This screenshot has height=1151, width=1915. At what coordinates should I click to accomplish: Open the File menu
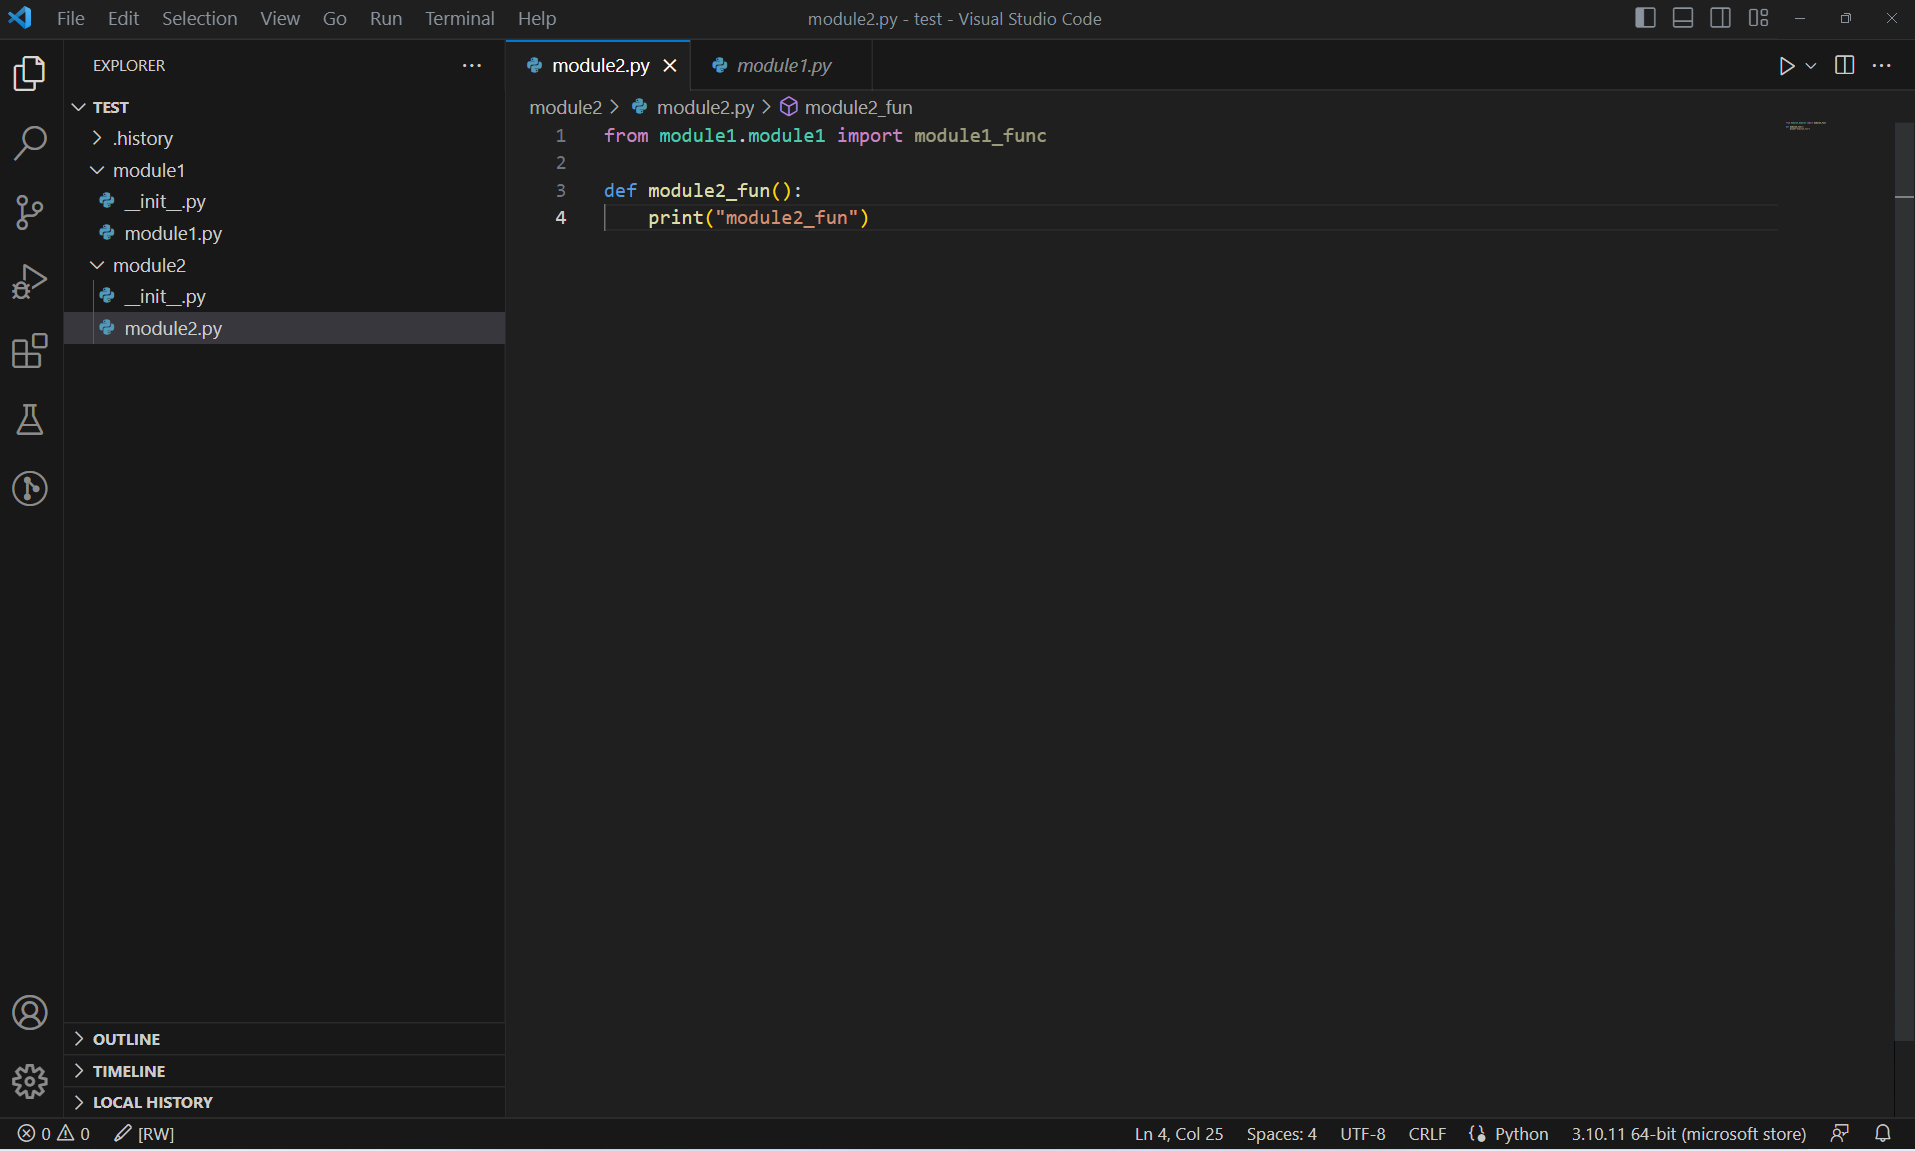pyautogui.click(x=70, y=18)
